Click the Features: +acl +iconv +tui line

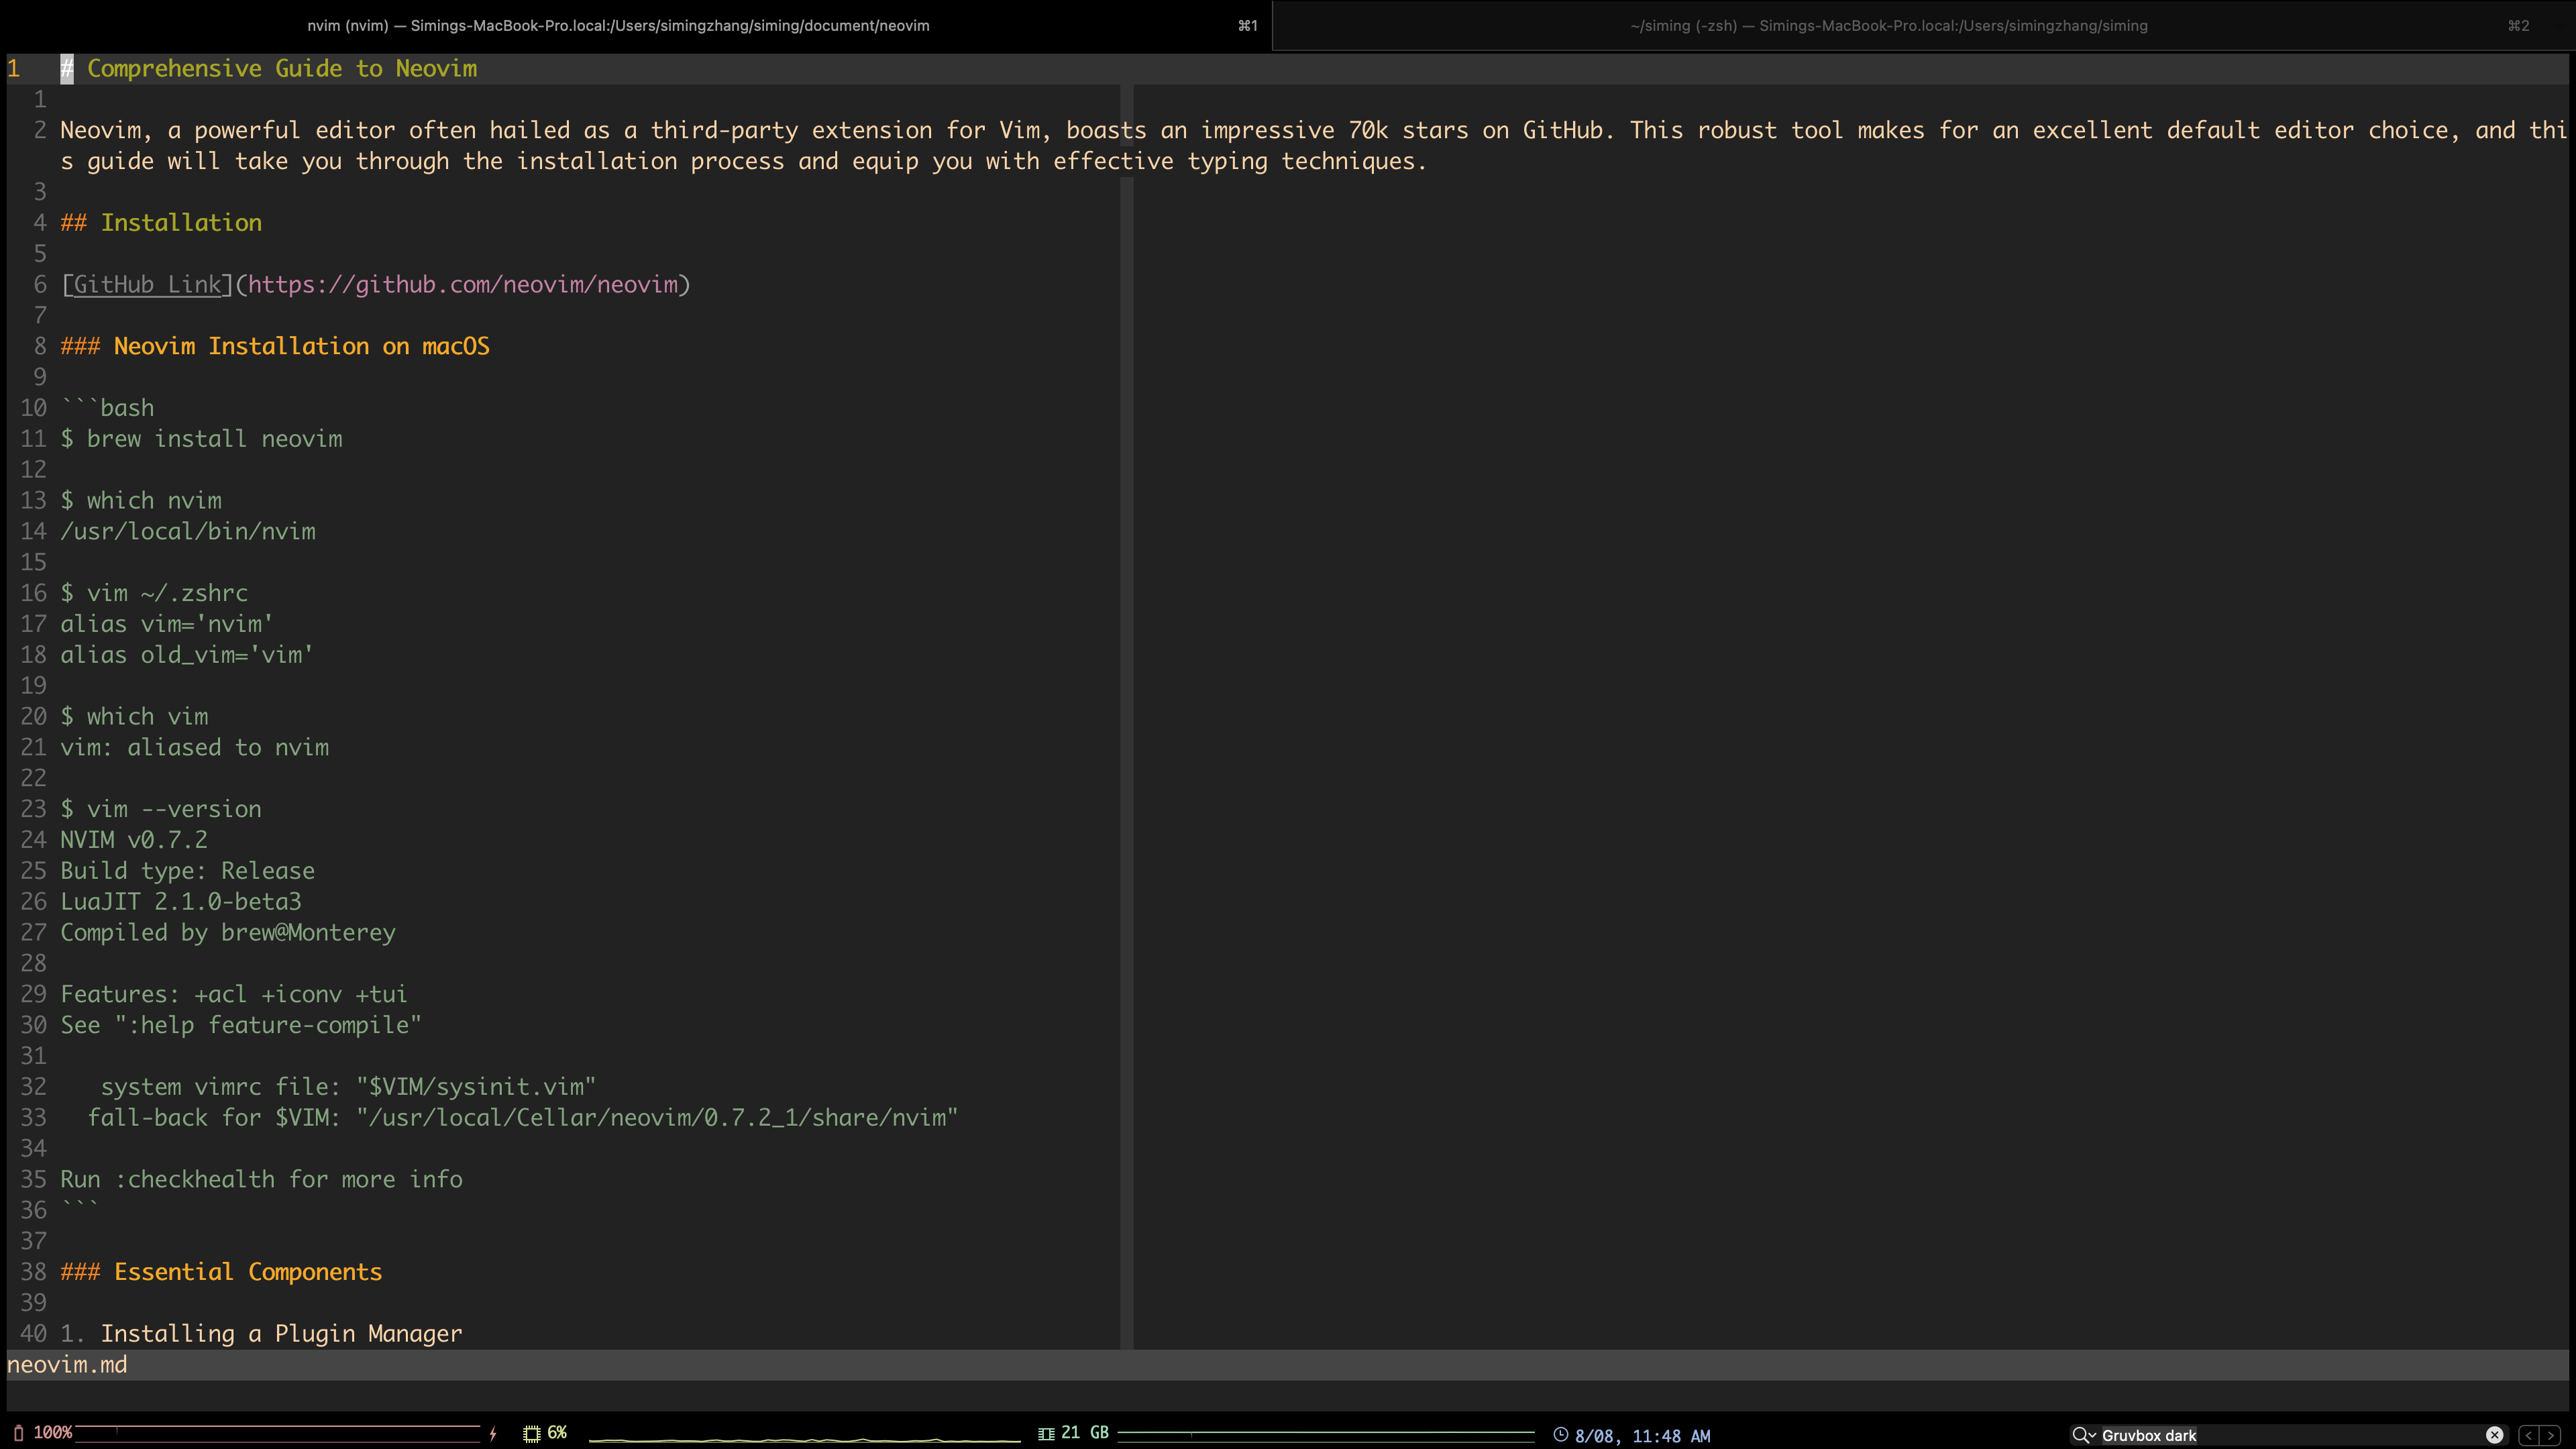point(234,995)
